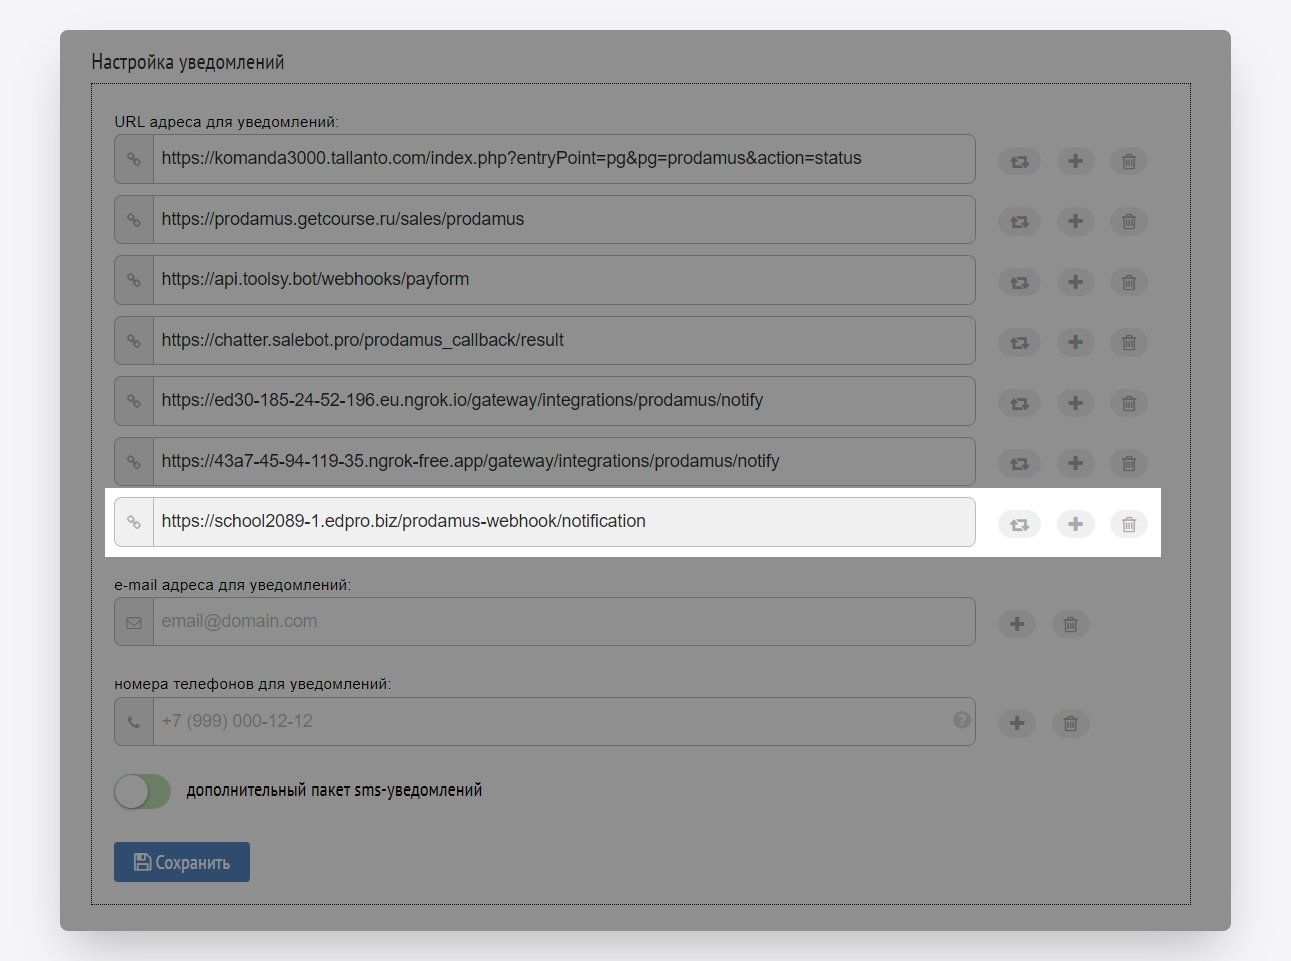
Task: Add another e-mail address field
Action: click(x=1016, y=624)
